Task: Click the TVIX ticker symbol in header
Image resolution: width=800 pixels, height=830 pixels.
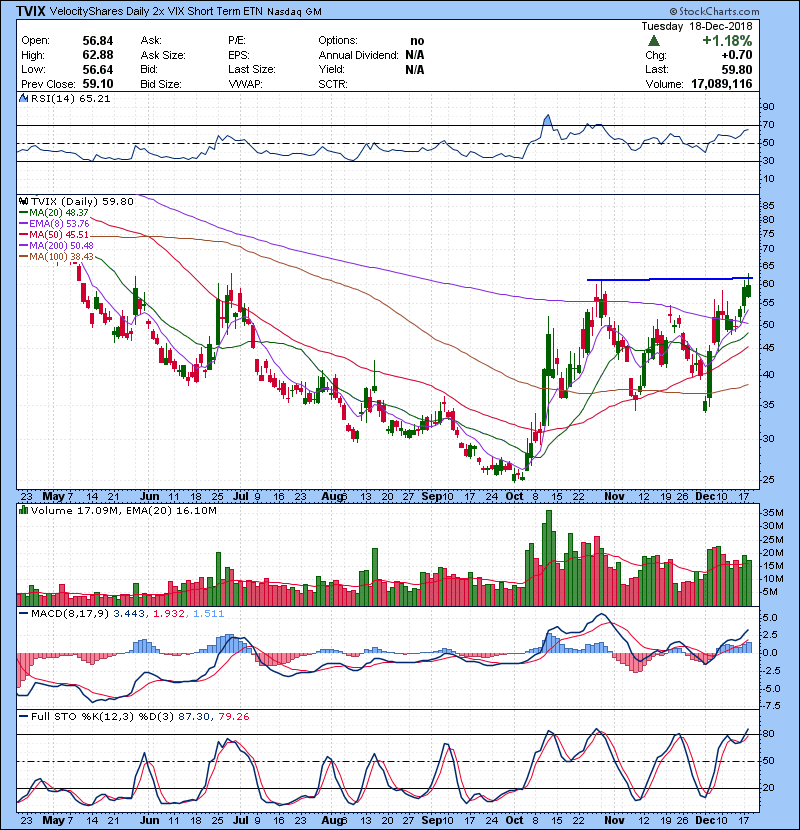Action: (x=31, y=11)
